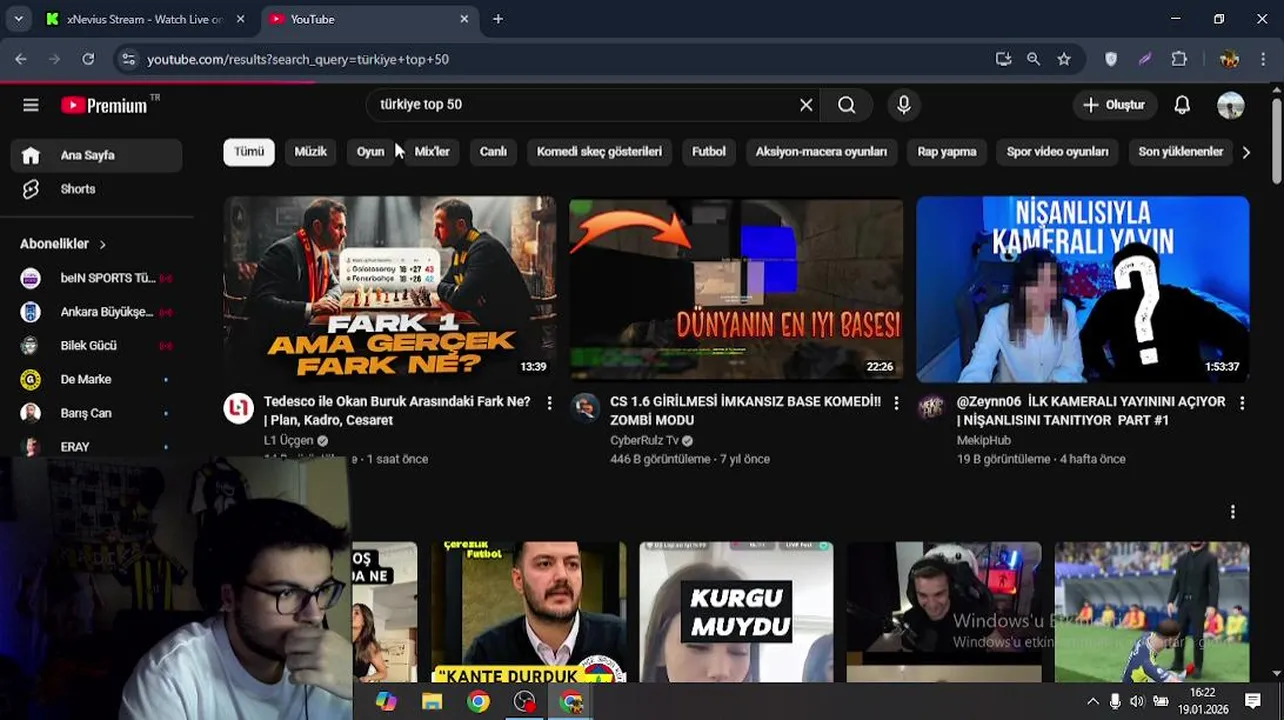Image resolution: width=1284 pixels, height=720 pixels.
Task: Click the microphone icon in system tray
Action: pos(1115,702)
